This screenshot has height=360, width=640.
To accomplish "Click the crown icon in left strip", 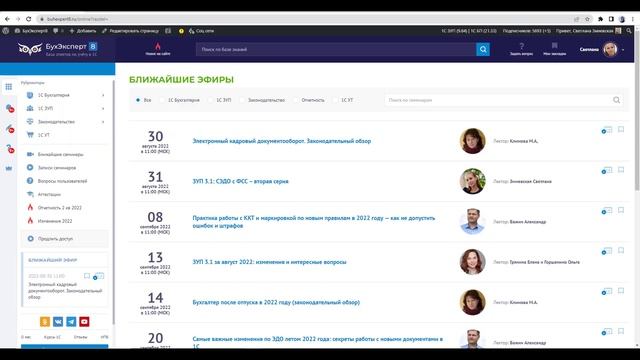I will click(9, 168).
